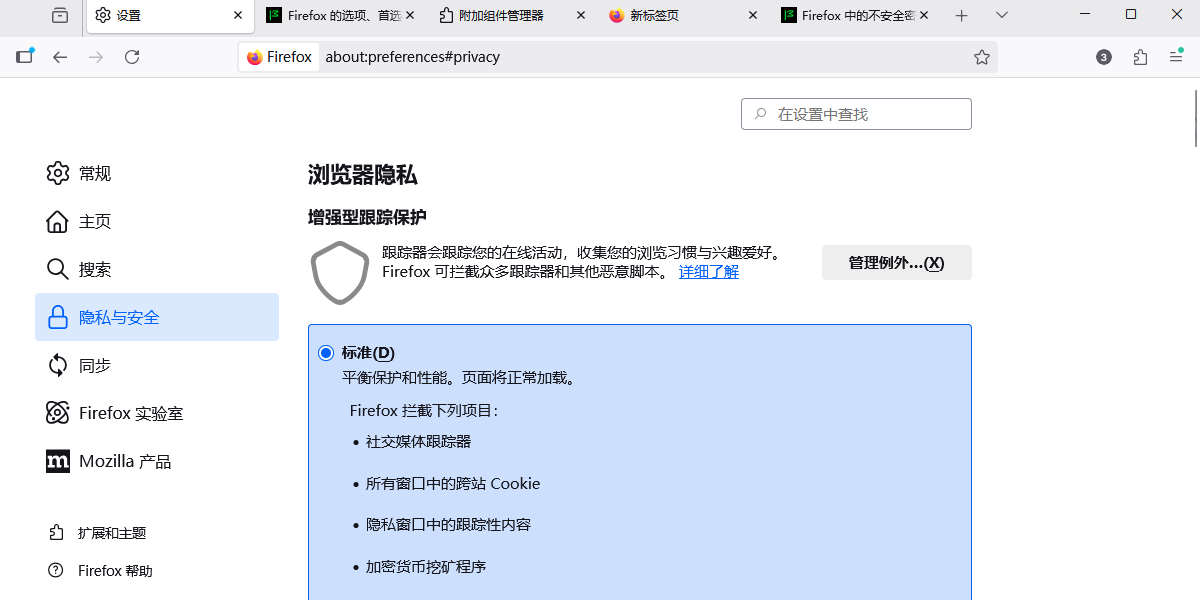Open the Extensions puzzle icon
Image resolution: width=1200 pixels, height=600 pixels.
tap(1140, 57)
